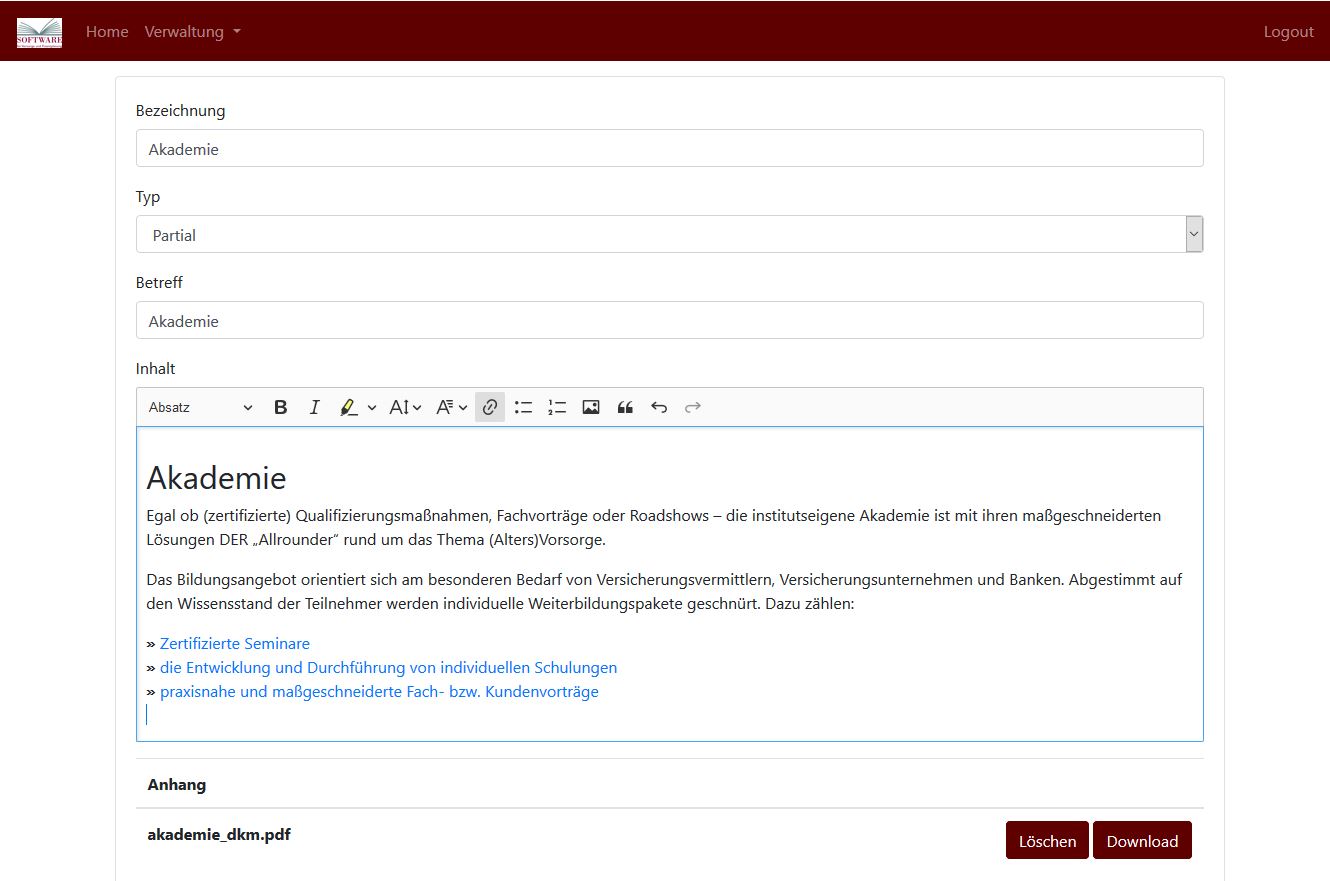This screenshot has height=881, width=1330.
Task: Apply bold formatting in the editor
Action: click(280, 407)
